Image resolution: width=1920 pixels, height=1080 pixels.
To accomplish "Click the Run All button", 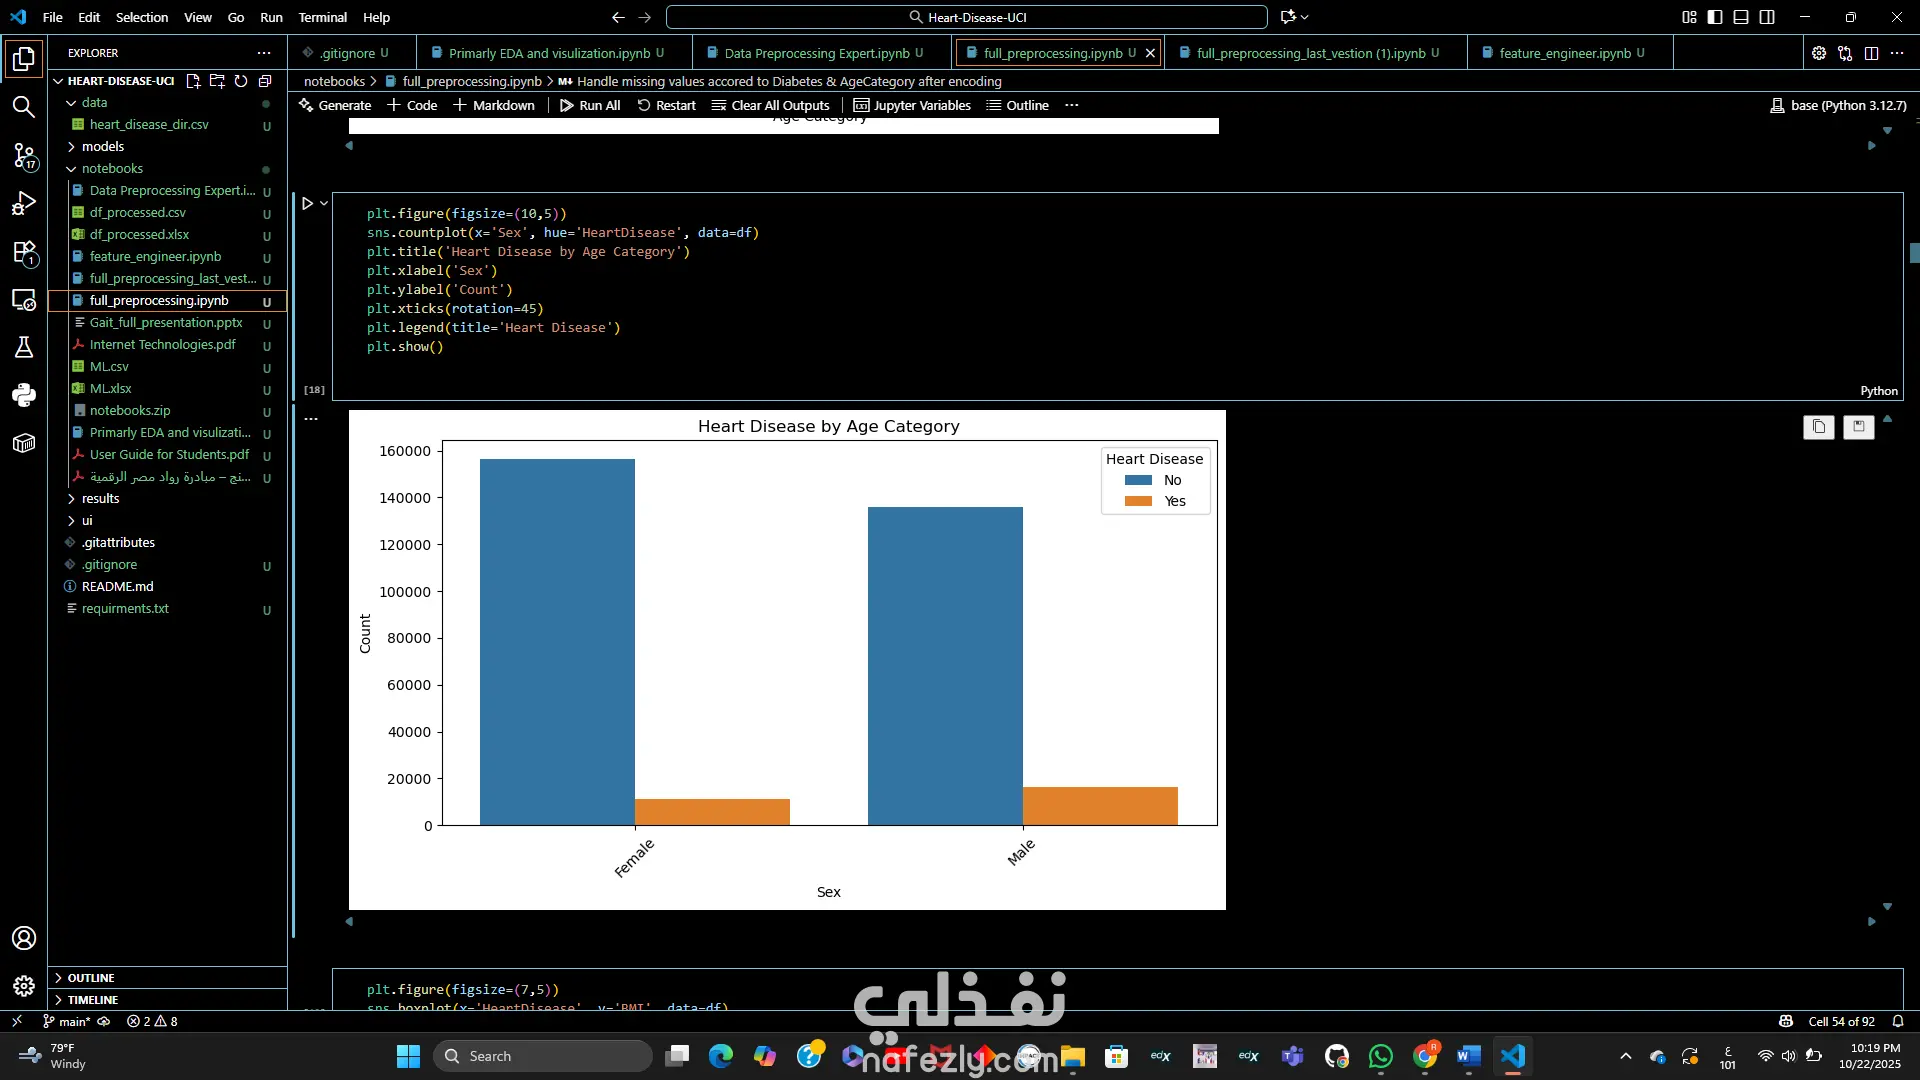I will click(x=590, y=105).
